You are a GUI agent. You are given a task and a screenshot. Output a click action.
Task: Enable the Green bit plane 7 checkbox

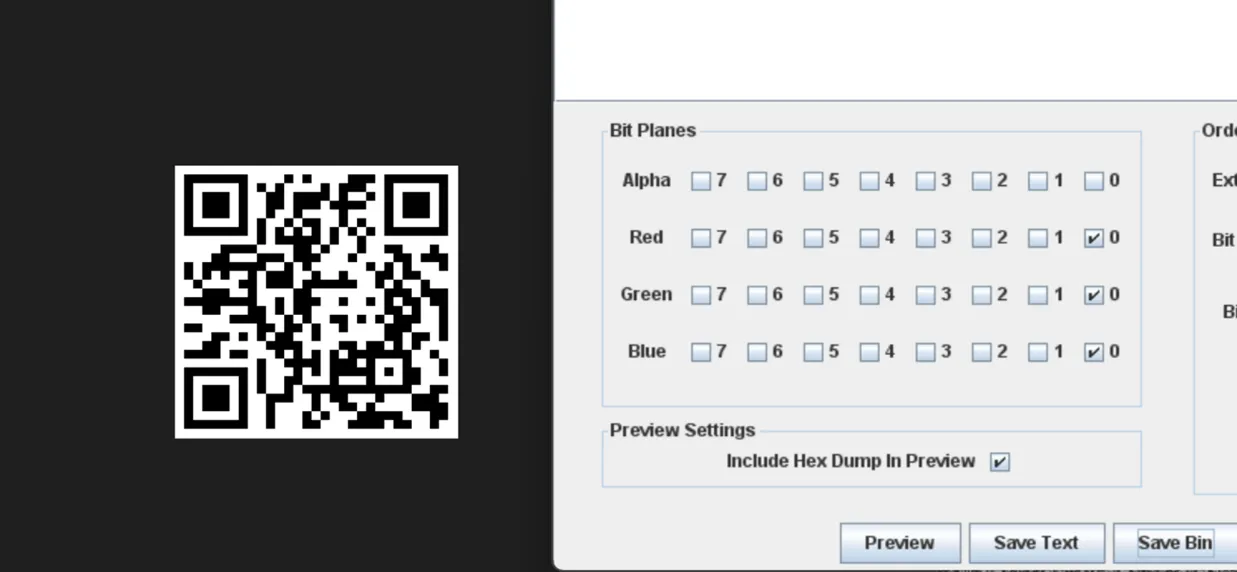tap(701, 295)
